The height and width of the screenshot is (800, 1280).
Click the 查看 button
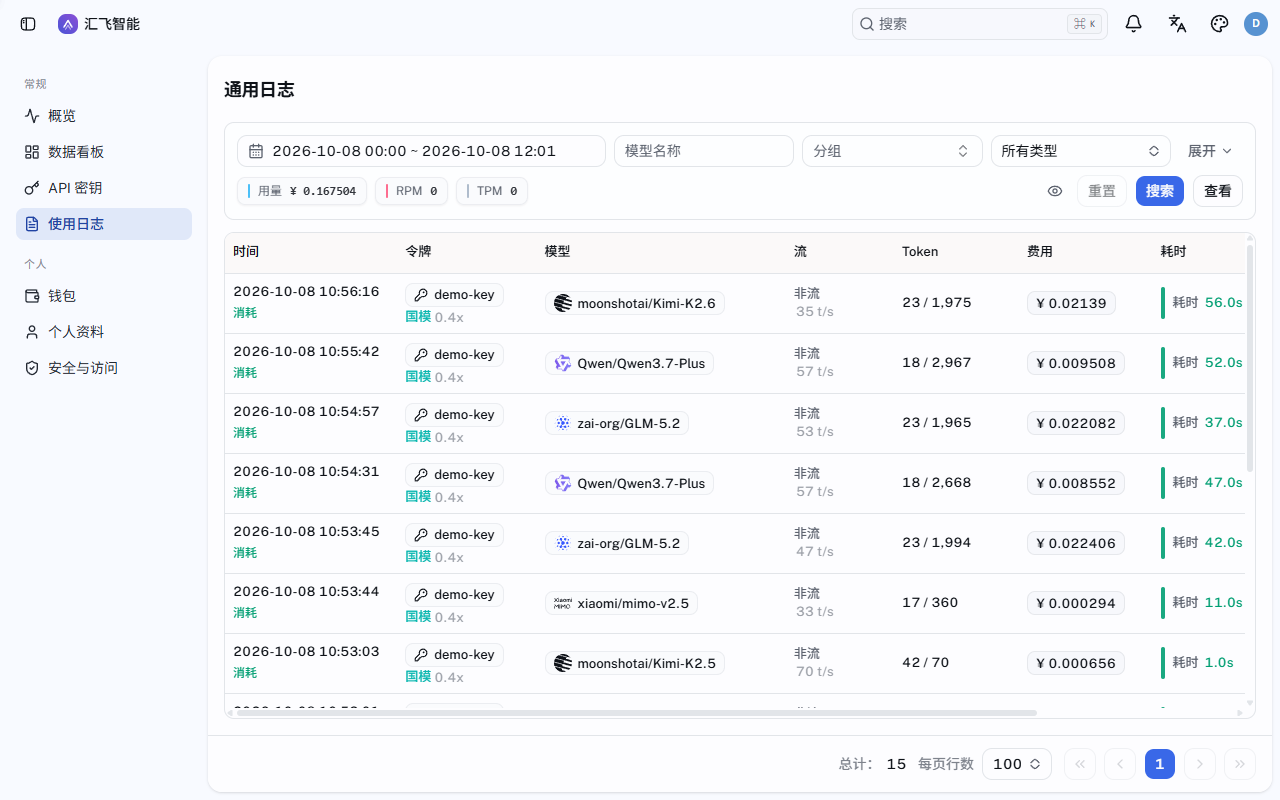point(1218,191)
